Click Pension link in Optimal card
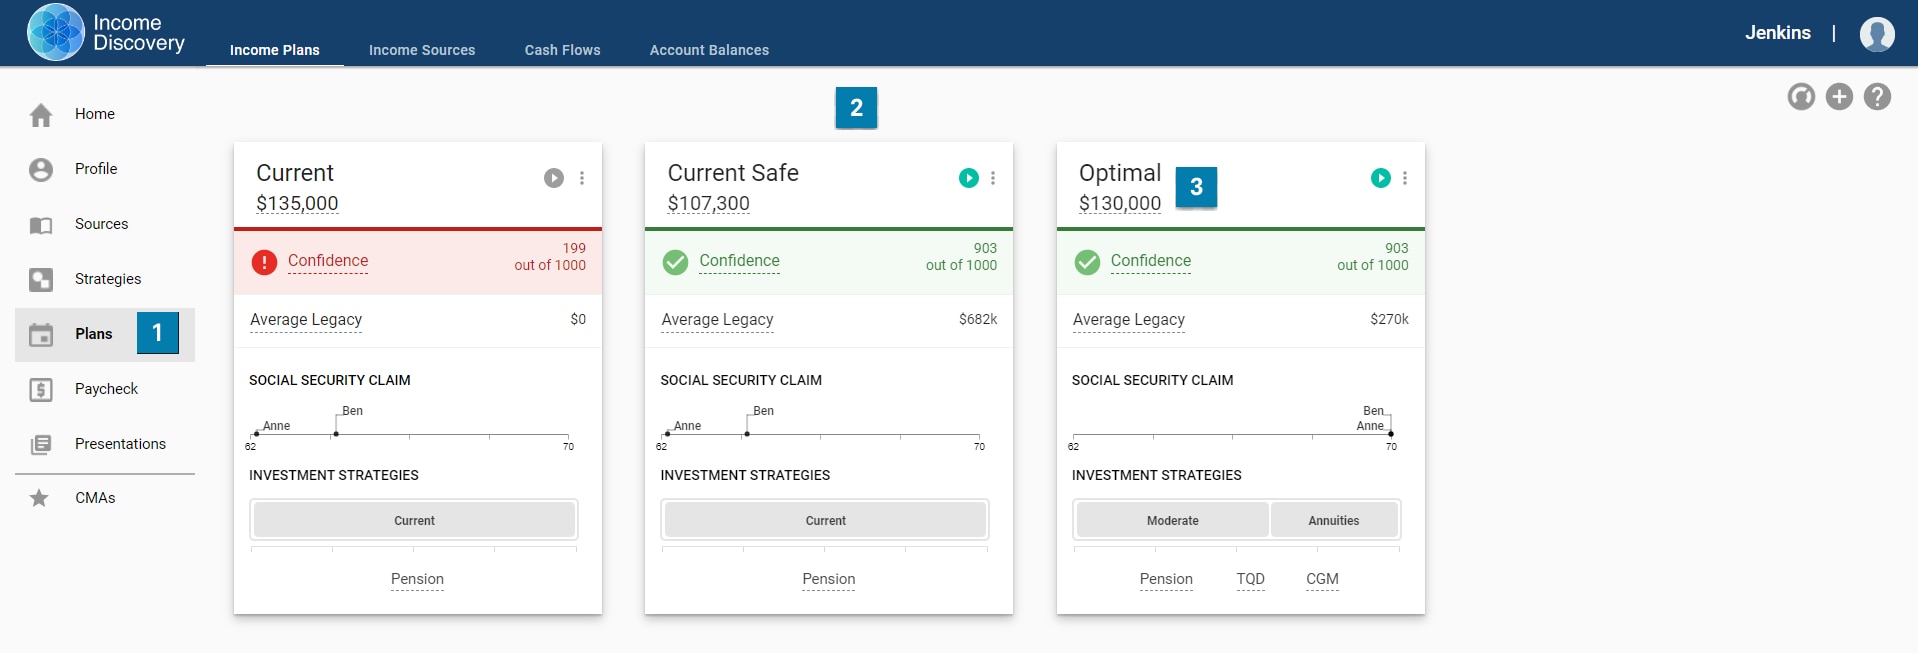1918x653 pixels. [x=1166, y=579]
